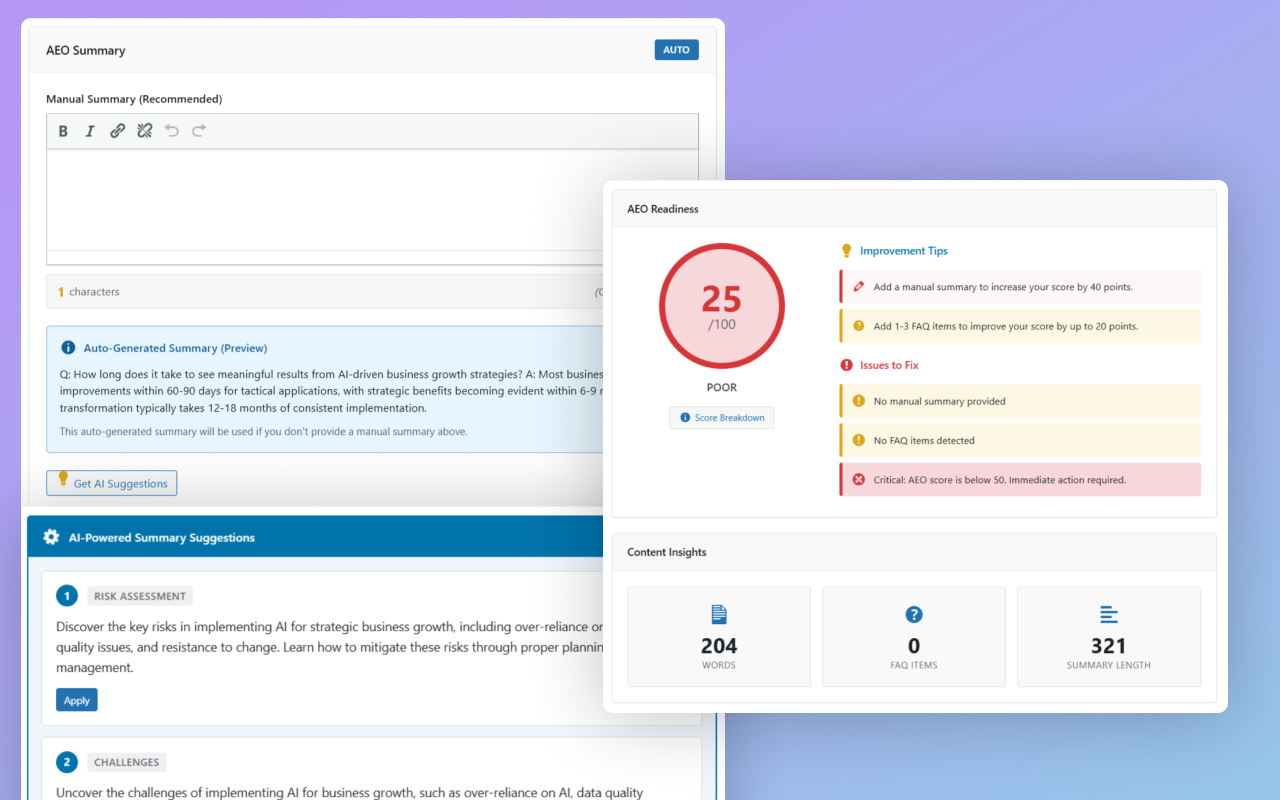The image size is (1280, 800).
Task: Click the gear icon on AI-Powered Summary Suggestions
Action: (x=51, y=536)
